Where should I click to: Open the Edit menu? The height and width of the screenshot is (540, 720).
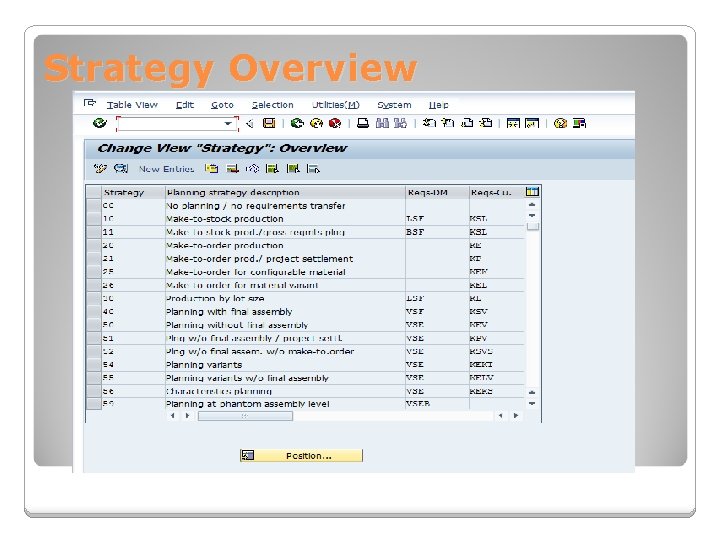(x=185, y=105)
